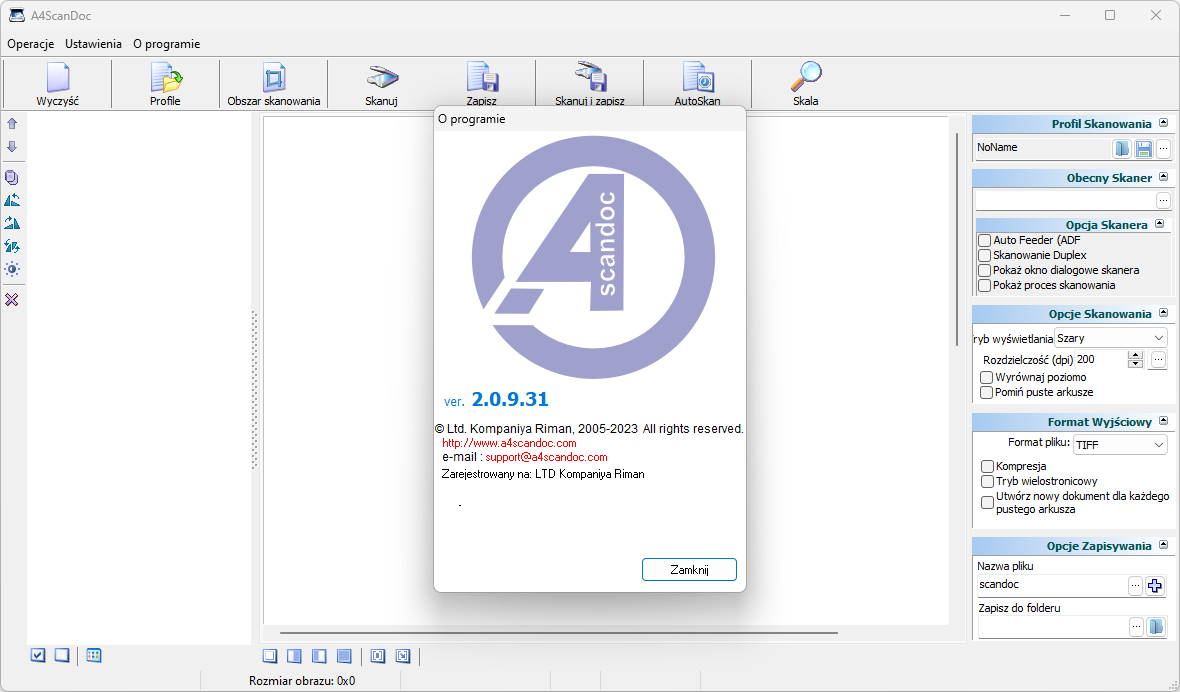Click the ellipsis button in Obecny Skaner
Viewport: 1180px width, 692px height.
tap(1163, 201)
